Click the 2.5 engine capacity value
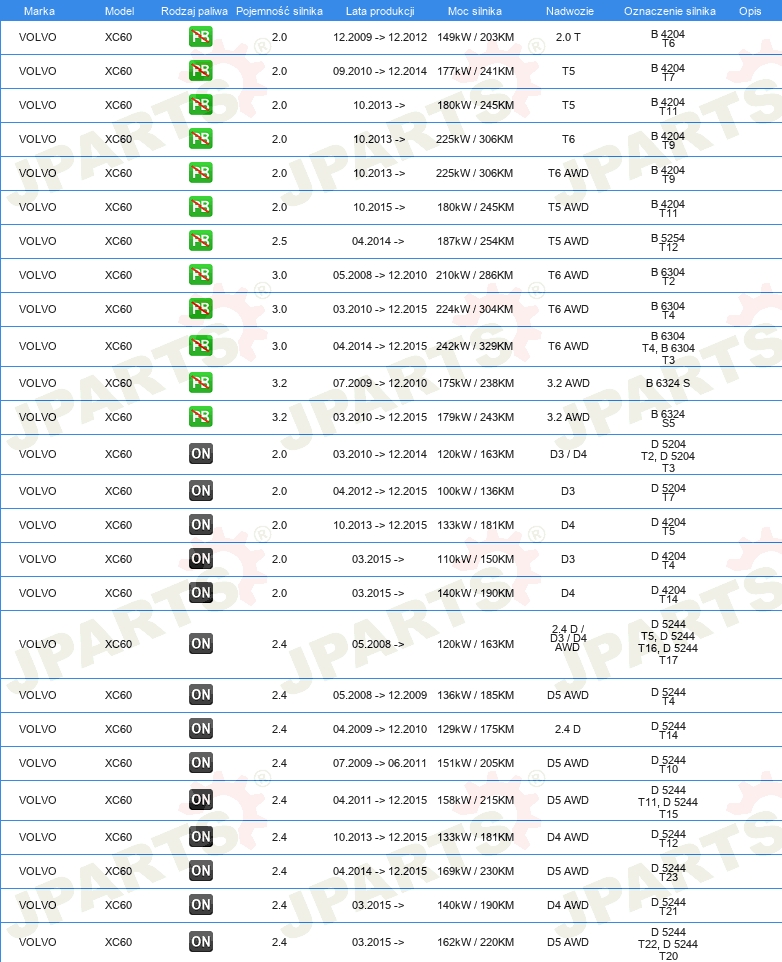Screen dimensions: 782x962 click(279, 241)
